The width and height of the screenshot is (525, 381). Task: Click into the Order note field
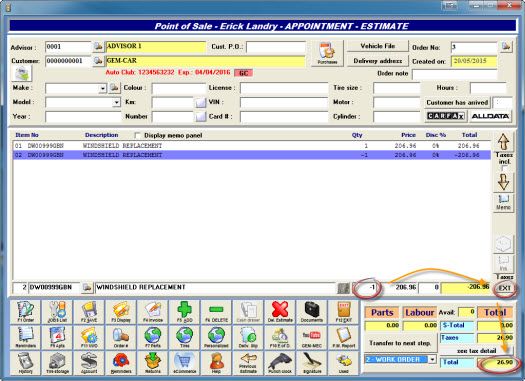[x=454, y=74]
